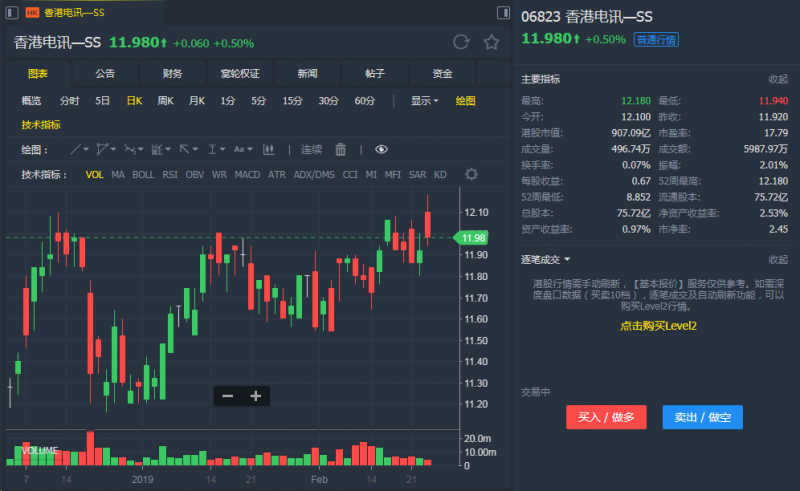Viewport: 800px width, 491px height.
Task: Collapse 逐笔成交 section via 收起
Action: coord(778,260)
